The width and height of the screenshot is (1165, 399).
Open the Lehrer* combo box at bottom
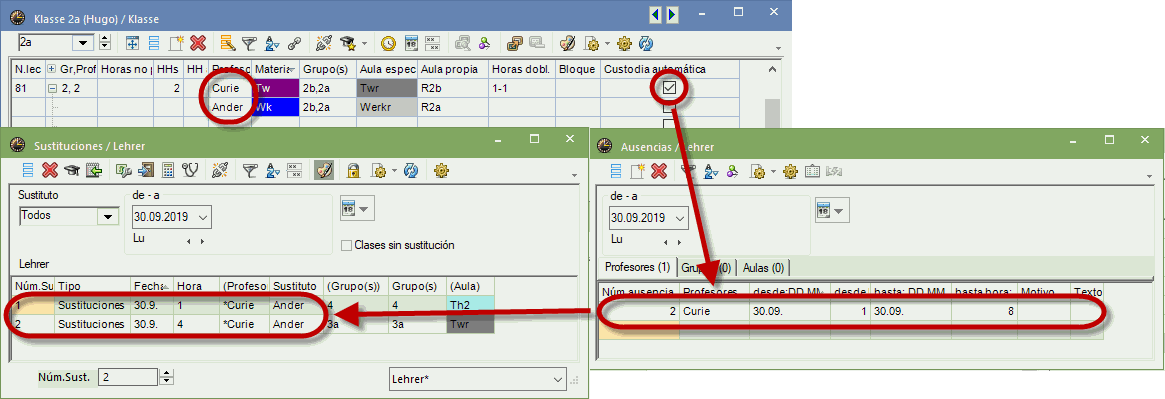[477, 379]
